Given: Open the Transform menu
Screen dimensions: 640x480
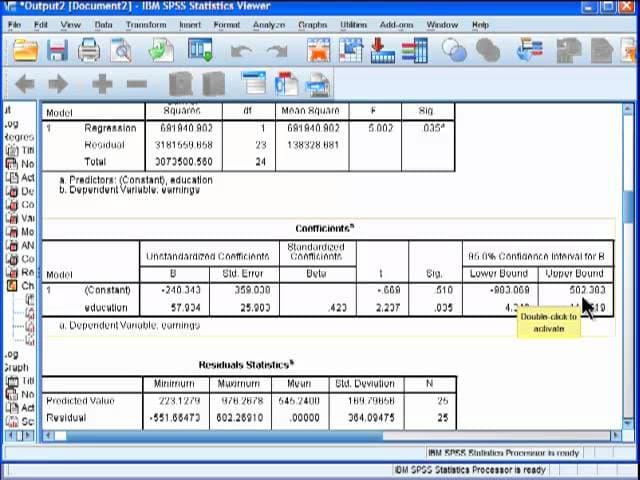Looking at the screenshot, I should click(146, 25).
